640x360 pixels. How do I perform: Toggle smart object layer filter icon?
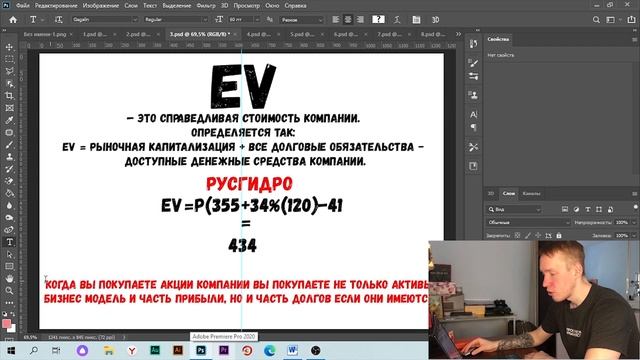[x=610, y=209]
